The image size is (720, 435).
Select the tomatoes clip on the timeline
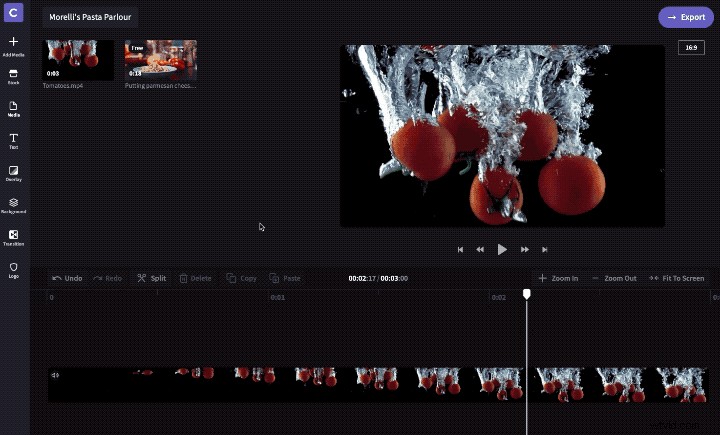[378, 385]
